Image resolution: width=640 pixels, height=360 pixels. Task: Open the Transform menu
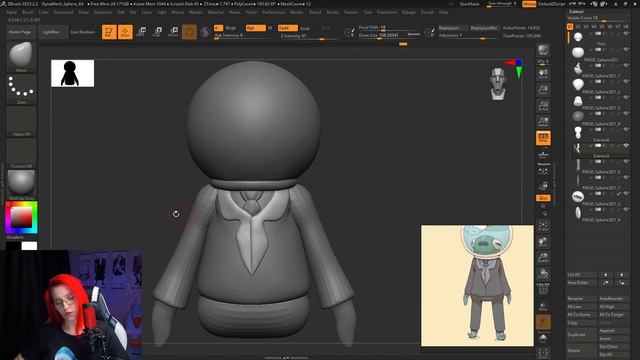tap(387, 12)
